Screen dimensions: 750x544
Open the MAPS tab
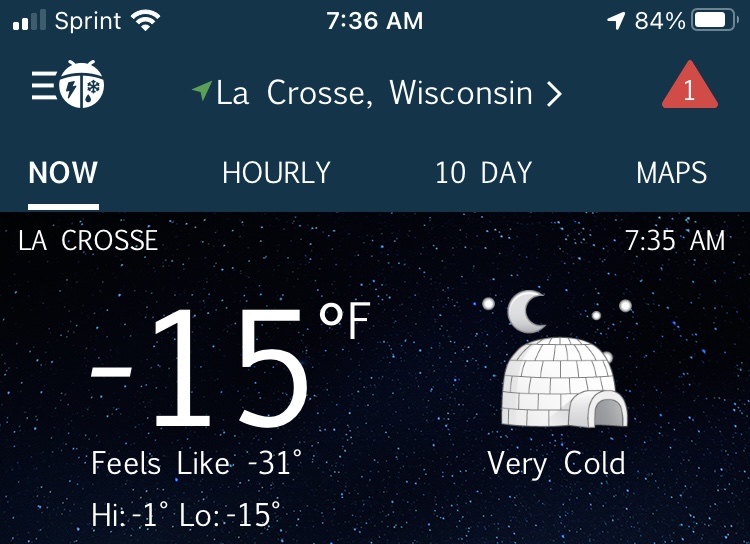pyautogui.click(x=671, y=173)
